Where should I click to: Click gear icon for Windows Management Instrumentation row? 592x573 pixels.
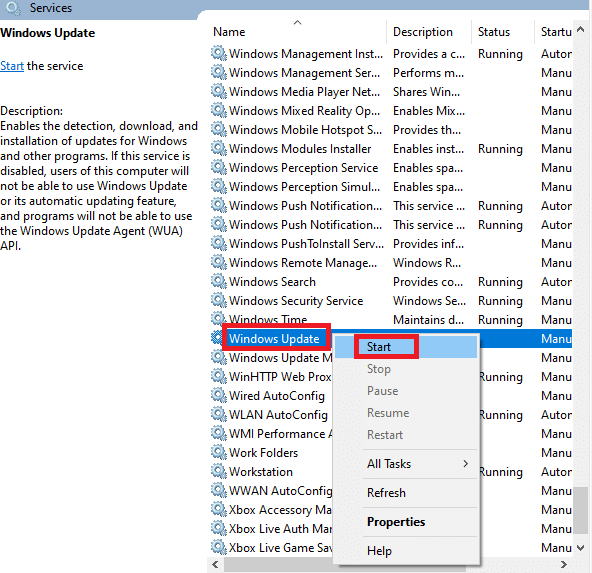219,53
